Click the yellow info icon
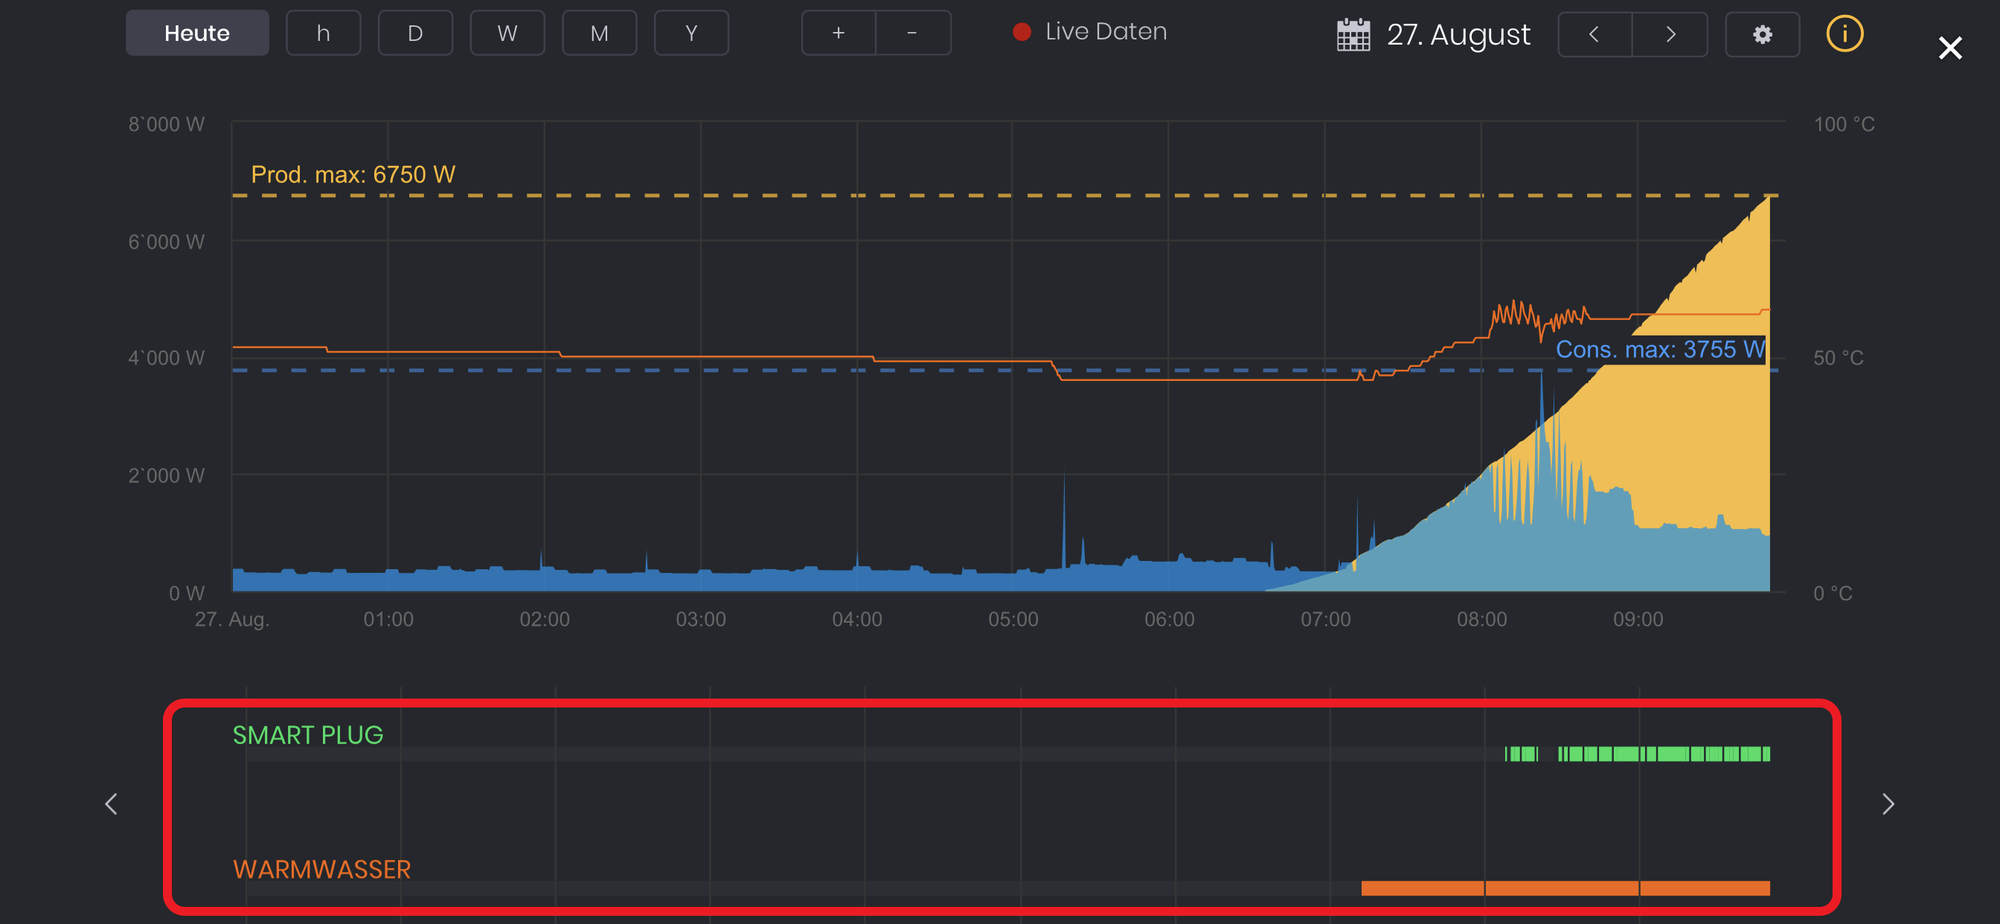This screenshot has width=2000, height=924. (x=1844, y=34)
